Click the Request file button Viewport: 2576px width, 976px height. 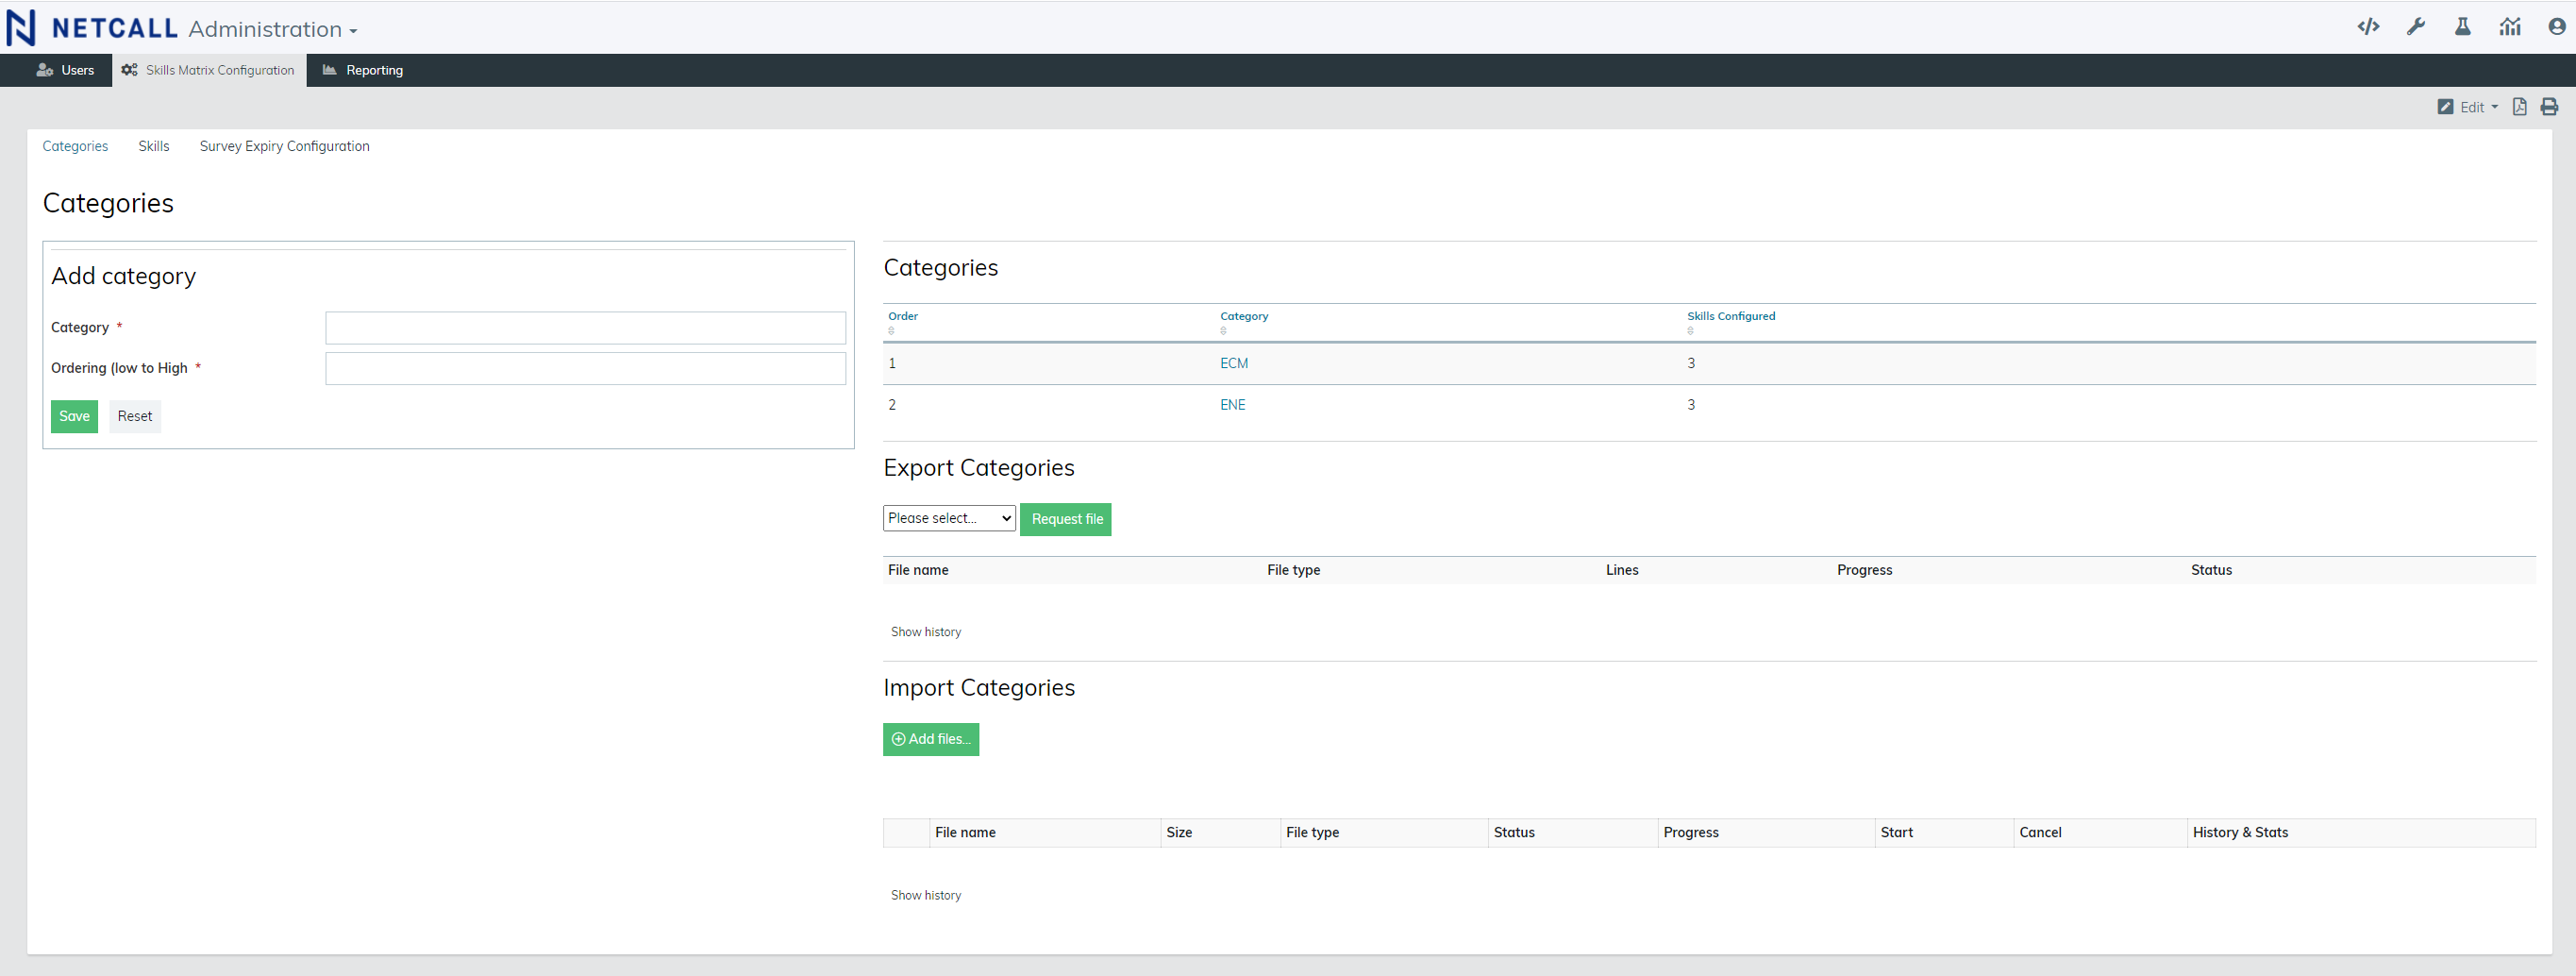point(1066,519)
